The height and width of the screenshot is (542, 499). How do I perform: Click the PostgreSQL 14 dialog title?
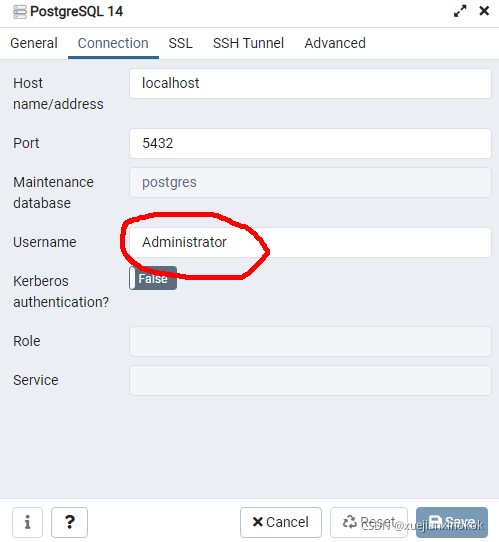76,12
